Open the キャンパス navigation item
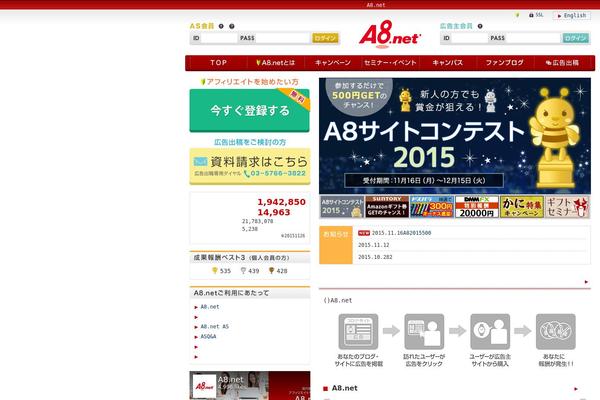 (448, 63)
